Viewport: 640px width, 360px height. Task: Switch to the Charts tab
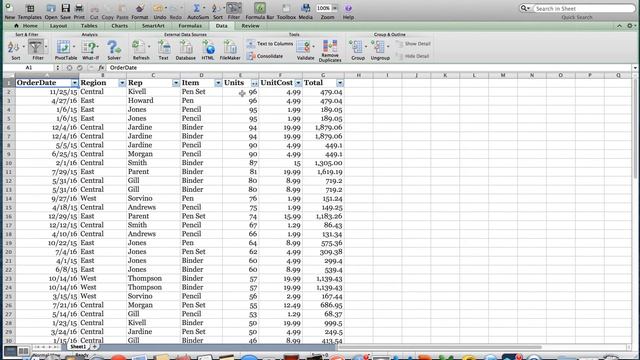pos(119,26)
